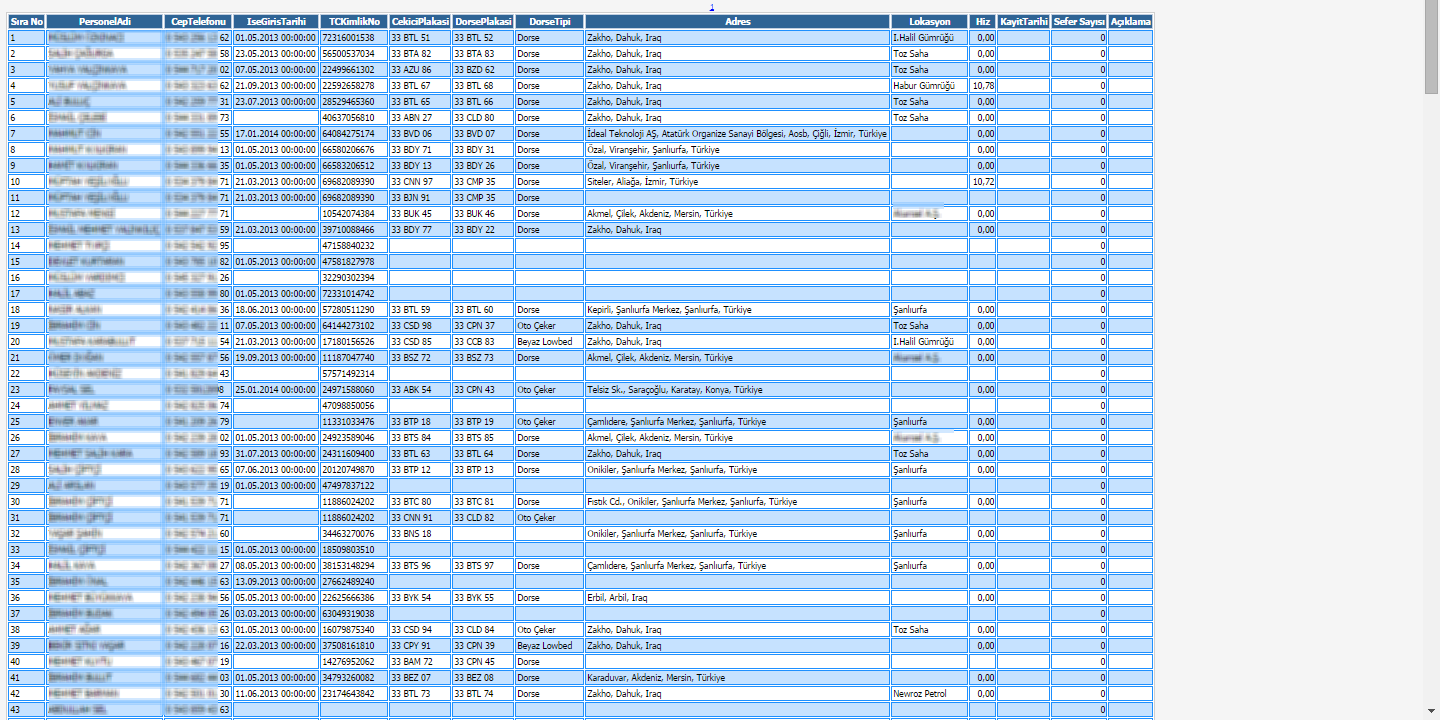Viewport: 1440px width, 720px height.
Task: Select the İdeal Teknoloji AŞ address cell
Action: [x=737, y=134]
